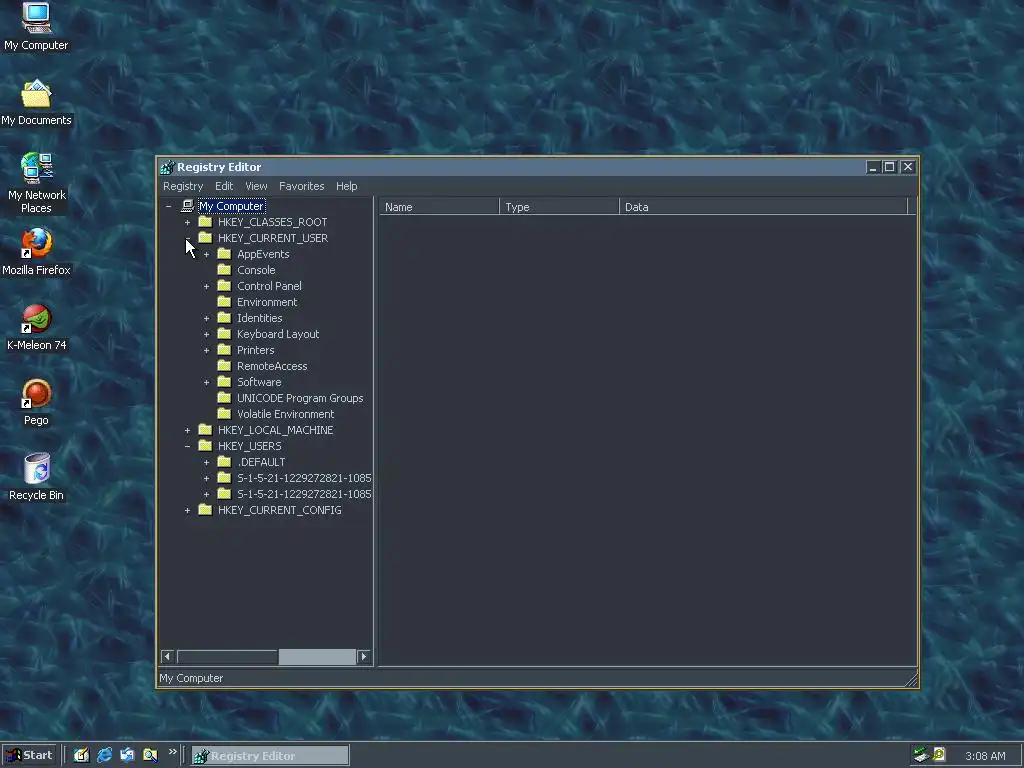Click the Data column header
1024x768 pixels.
click(763, 207)
